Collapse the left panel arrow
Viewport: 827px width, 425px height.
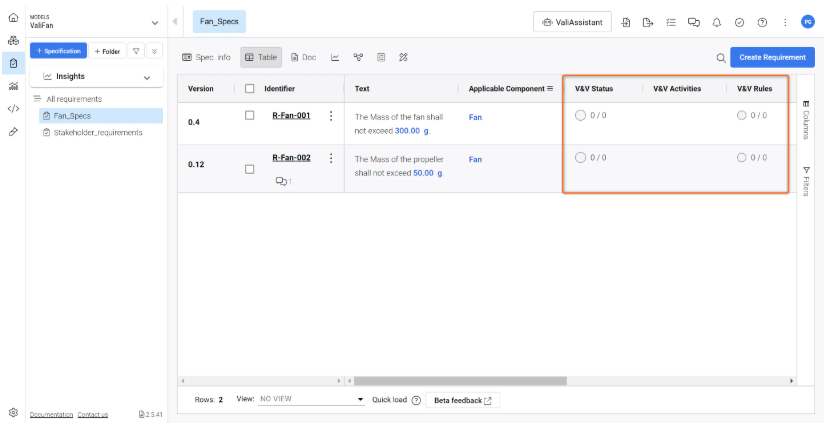click(175, 22)
